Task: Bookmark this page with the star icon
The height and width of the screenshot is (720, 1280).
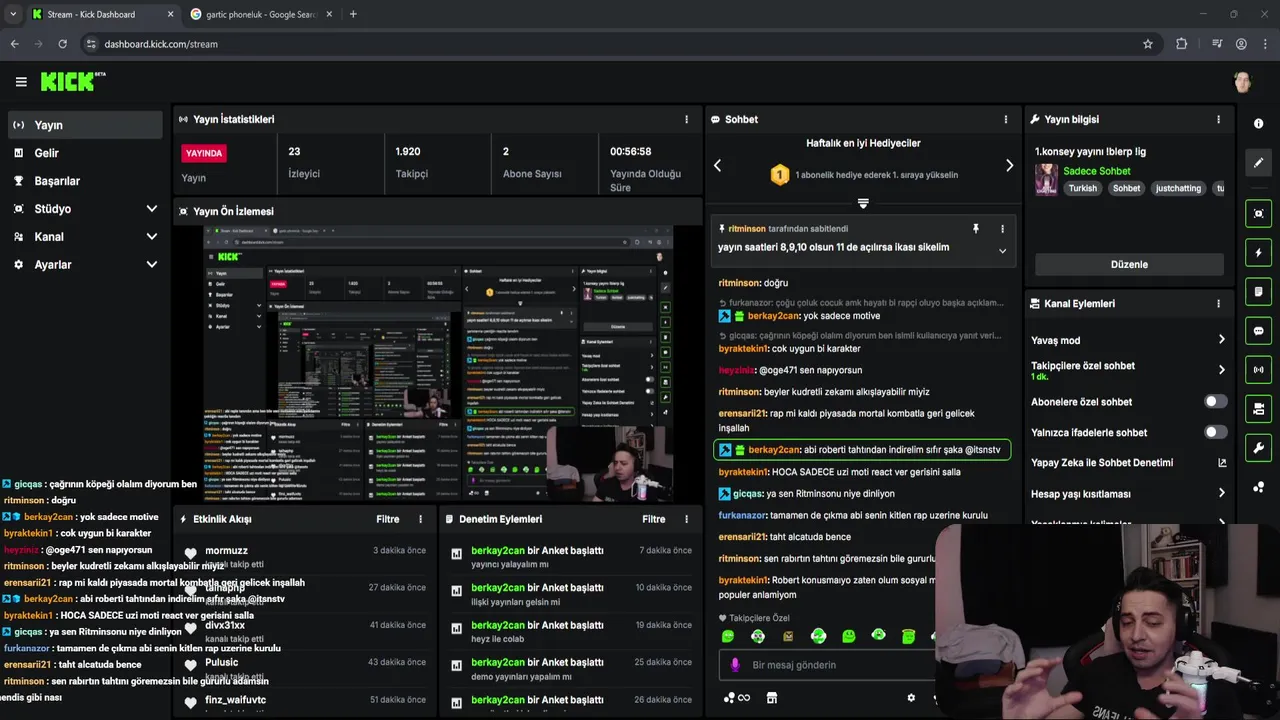Action: [1148, 44]
